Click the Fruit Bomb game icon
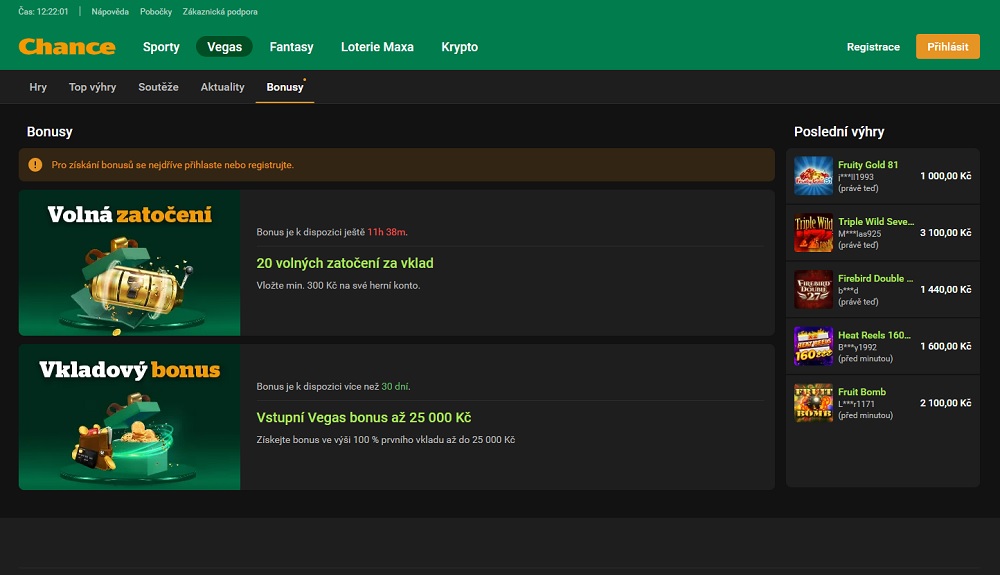The width and height of the screenshot is (1000, 575). tap(813, 403)
